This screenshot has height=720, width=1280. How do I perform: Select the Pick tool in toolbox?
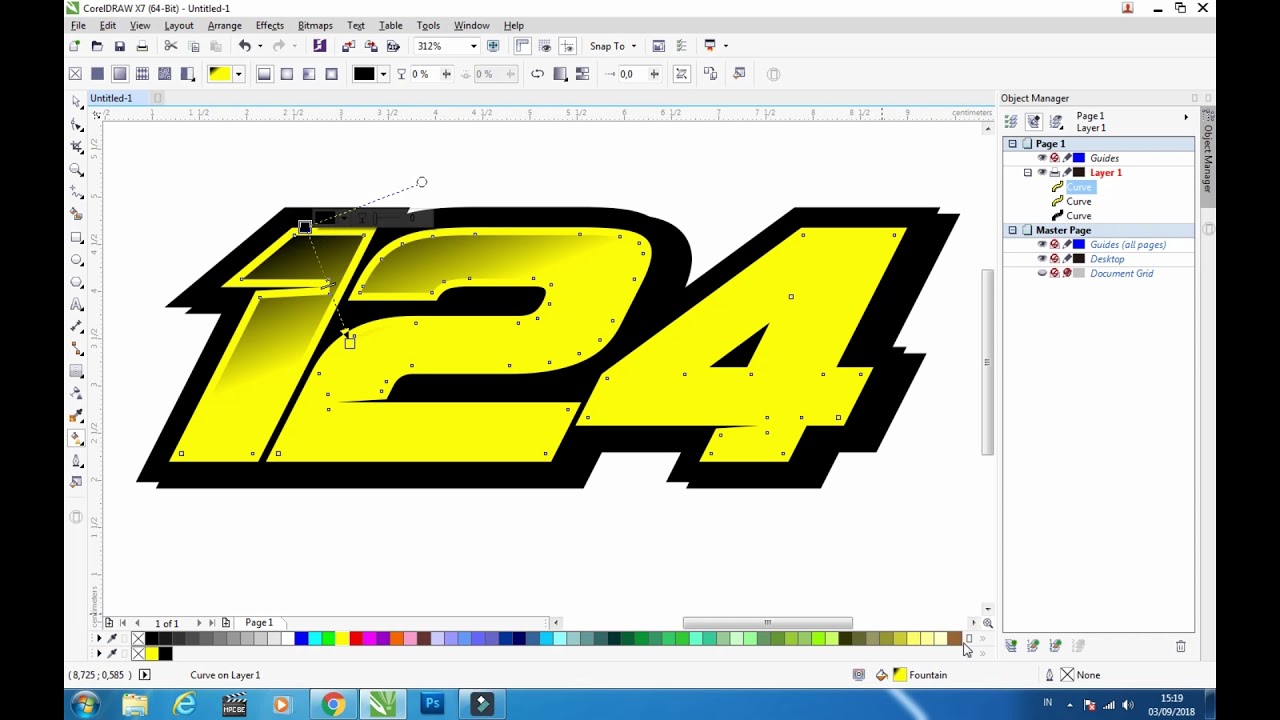[77, 103]
